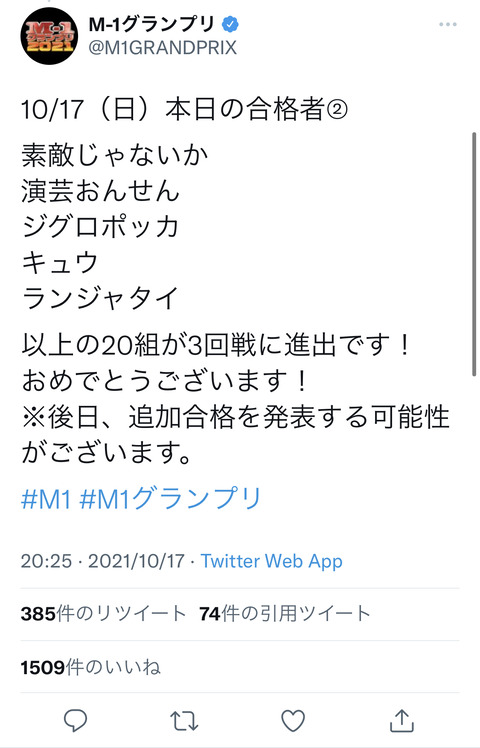View the 1509件のいいね list
The height and width of the screenshot is (748, 480).
pyautogui.click(x=90, y=667)
